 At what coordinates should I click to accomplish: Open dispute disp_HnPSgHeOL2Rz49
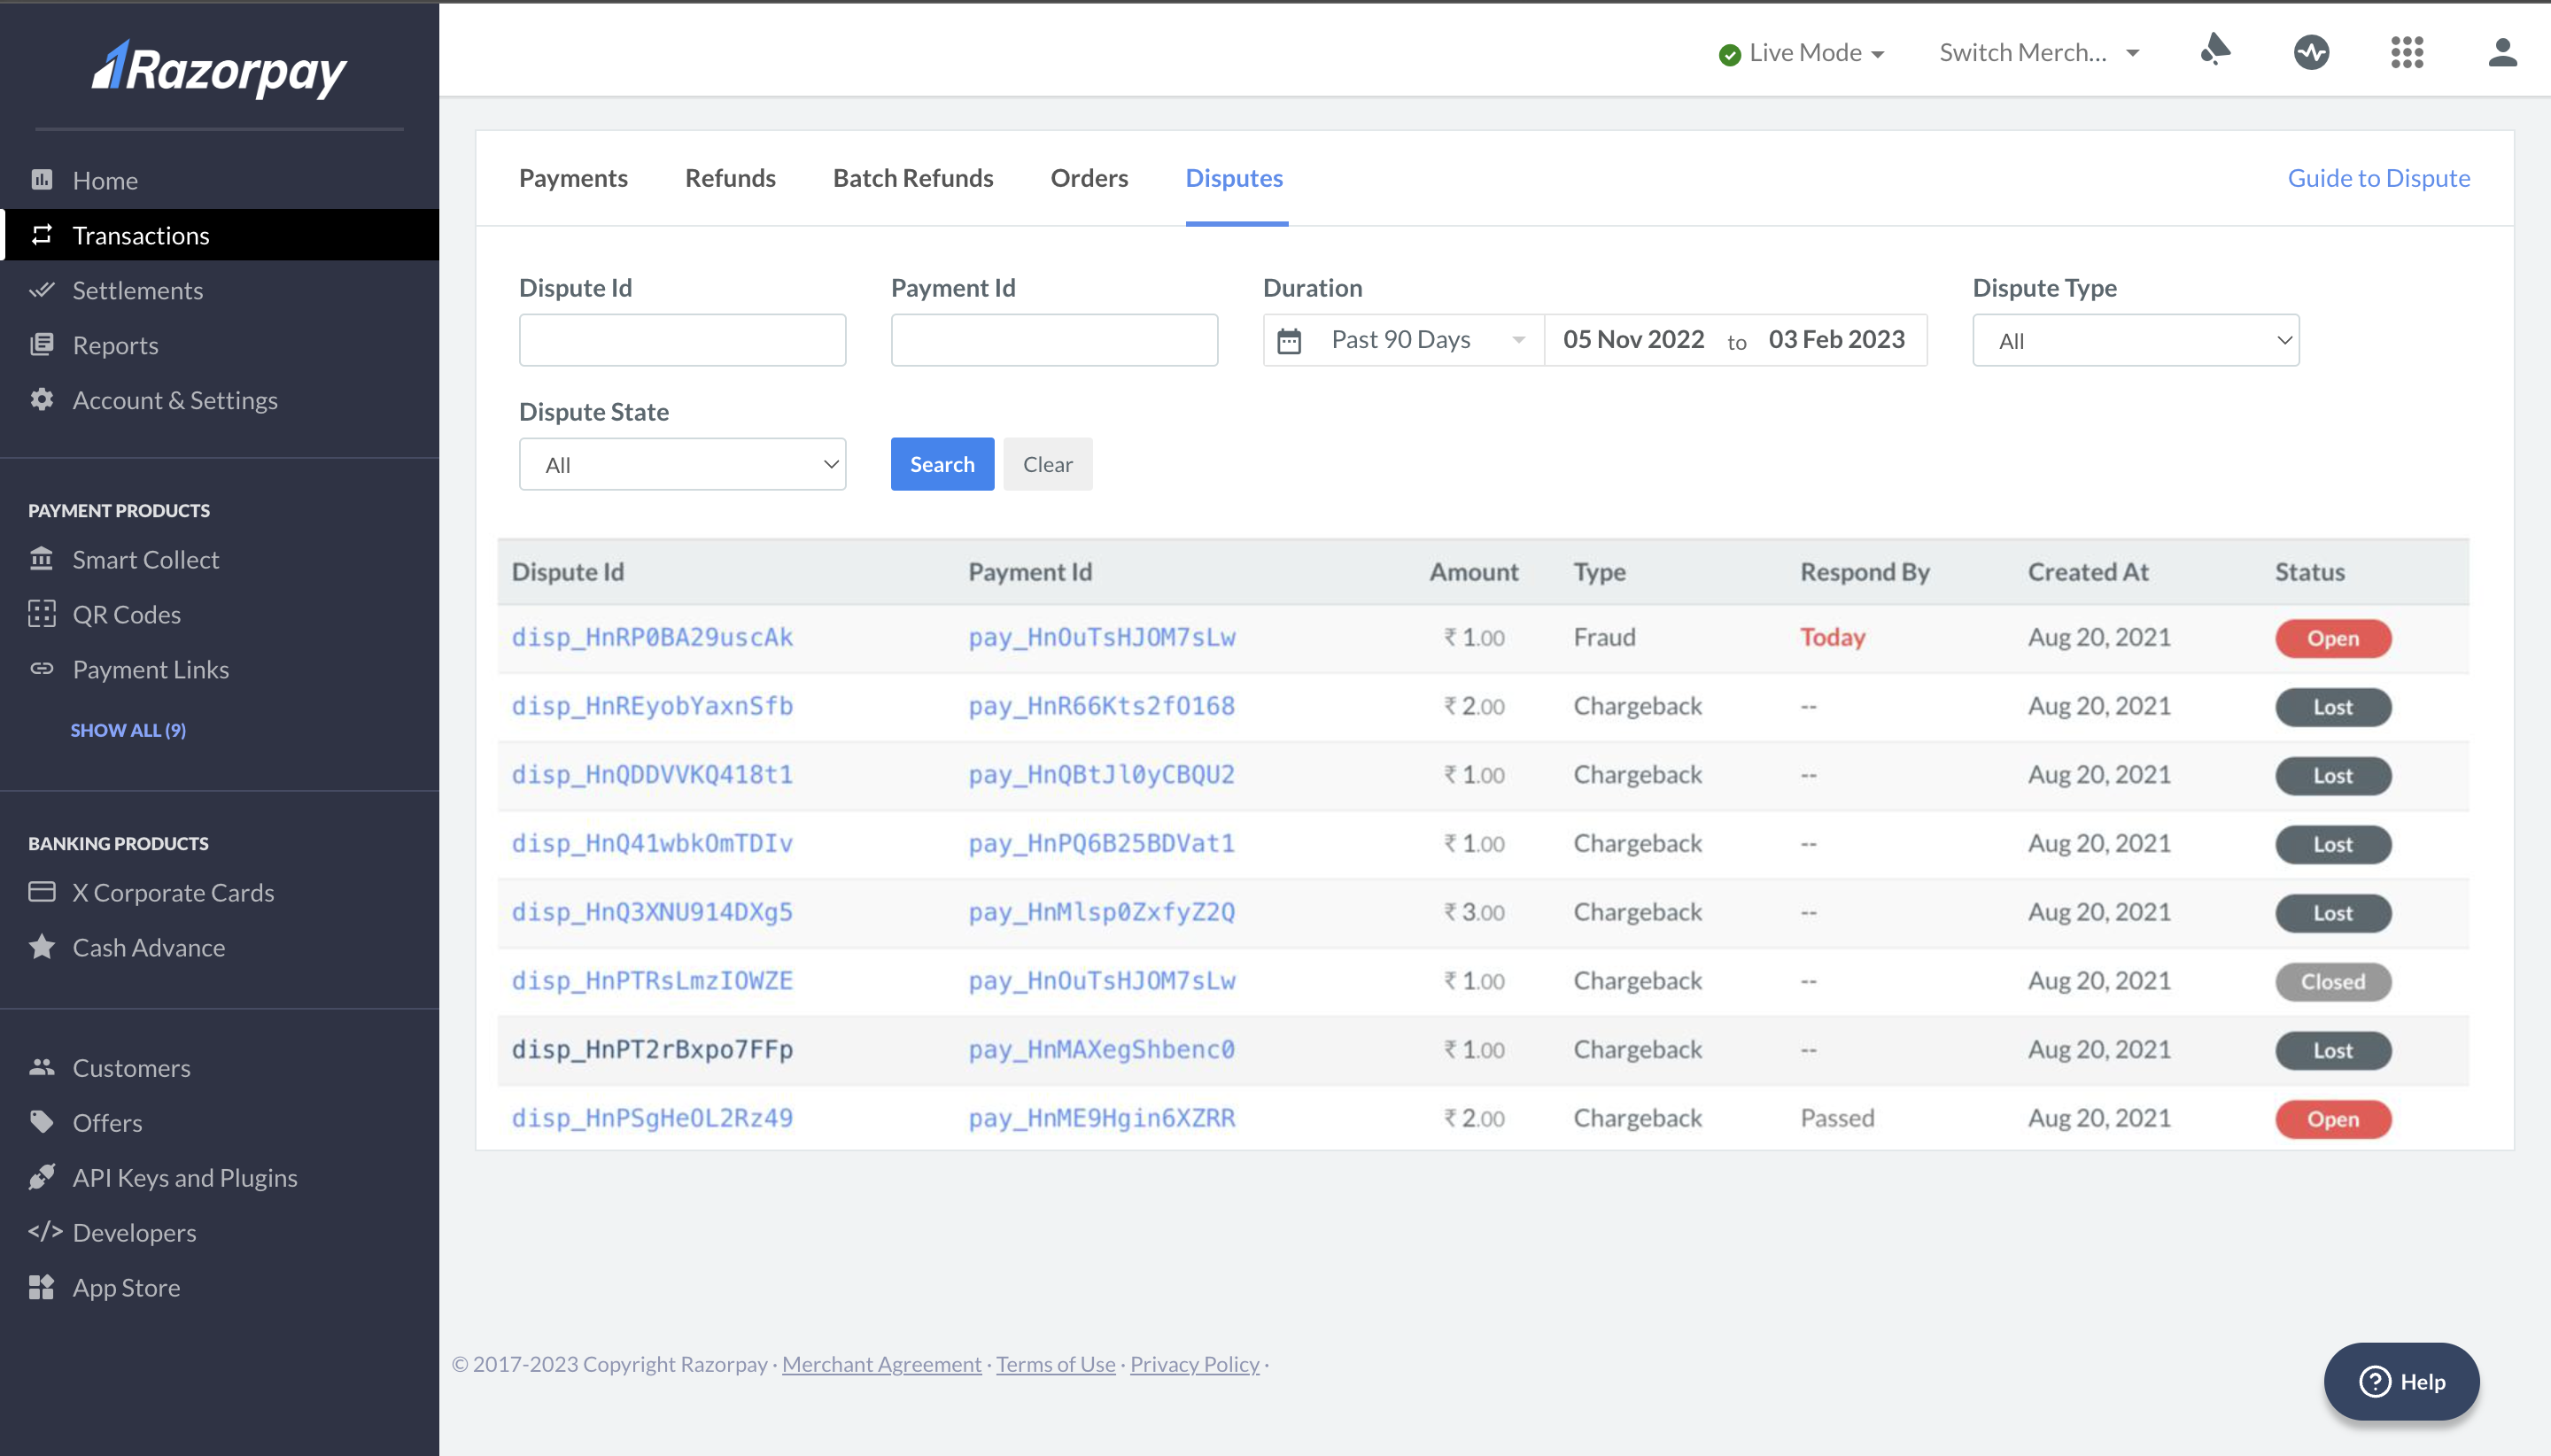click(652, 1117)
